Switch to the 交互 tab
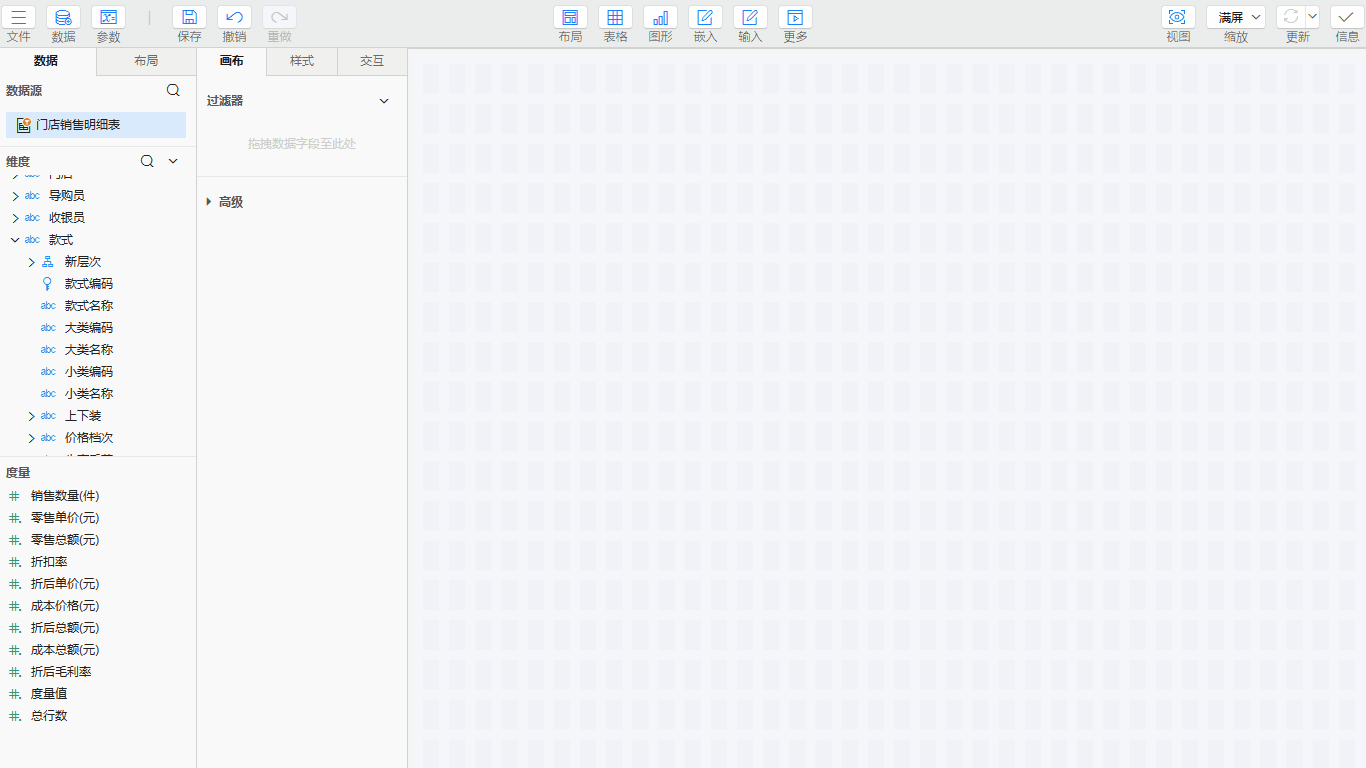Screen dimensions: 1366x768 pyautogui.click(x=372, y=61)
